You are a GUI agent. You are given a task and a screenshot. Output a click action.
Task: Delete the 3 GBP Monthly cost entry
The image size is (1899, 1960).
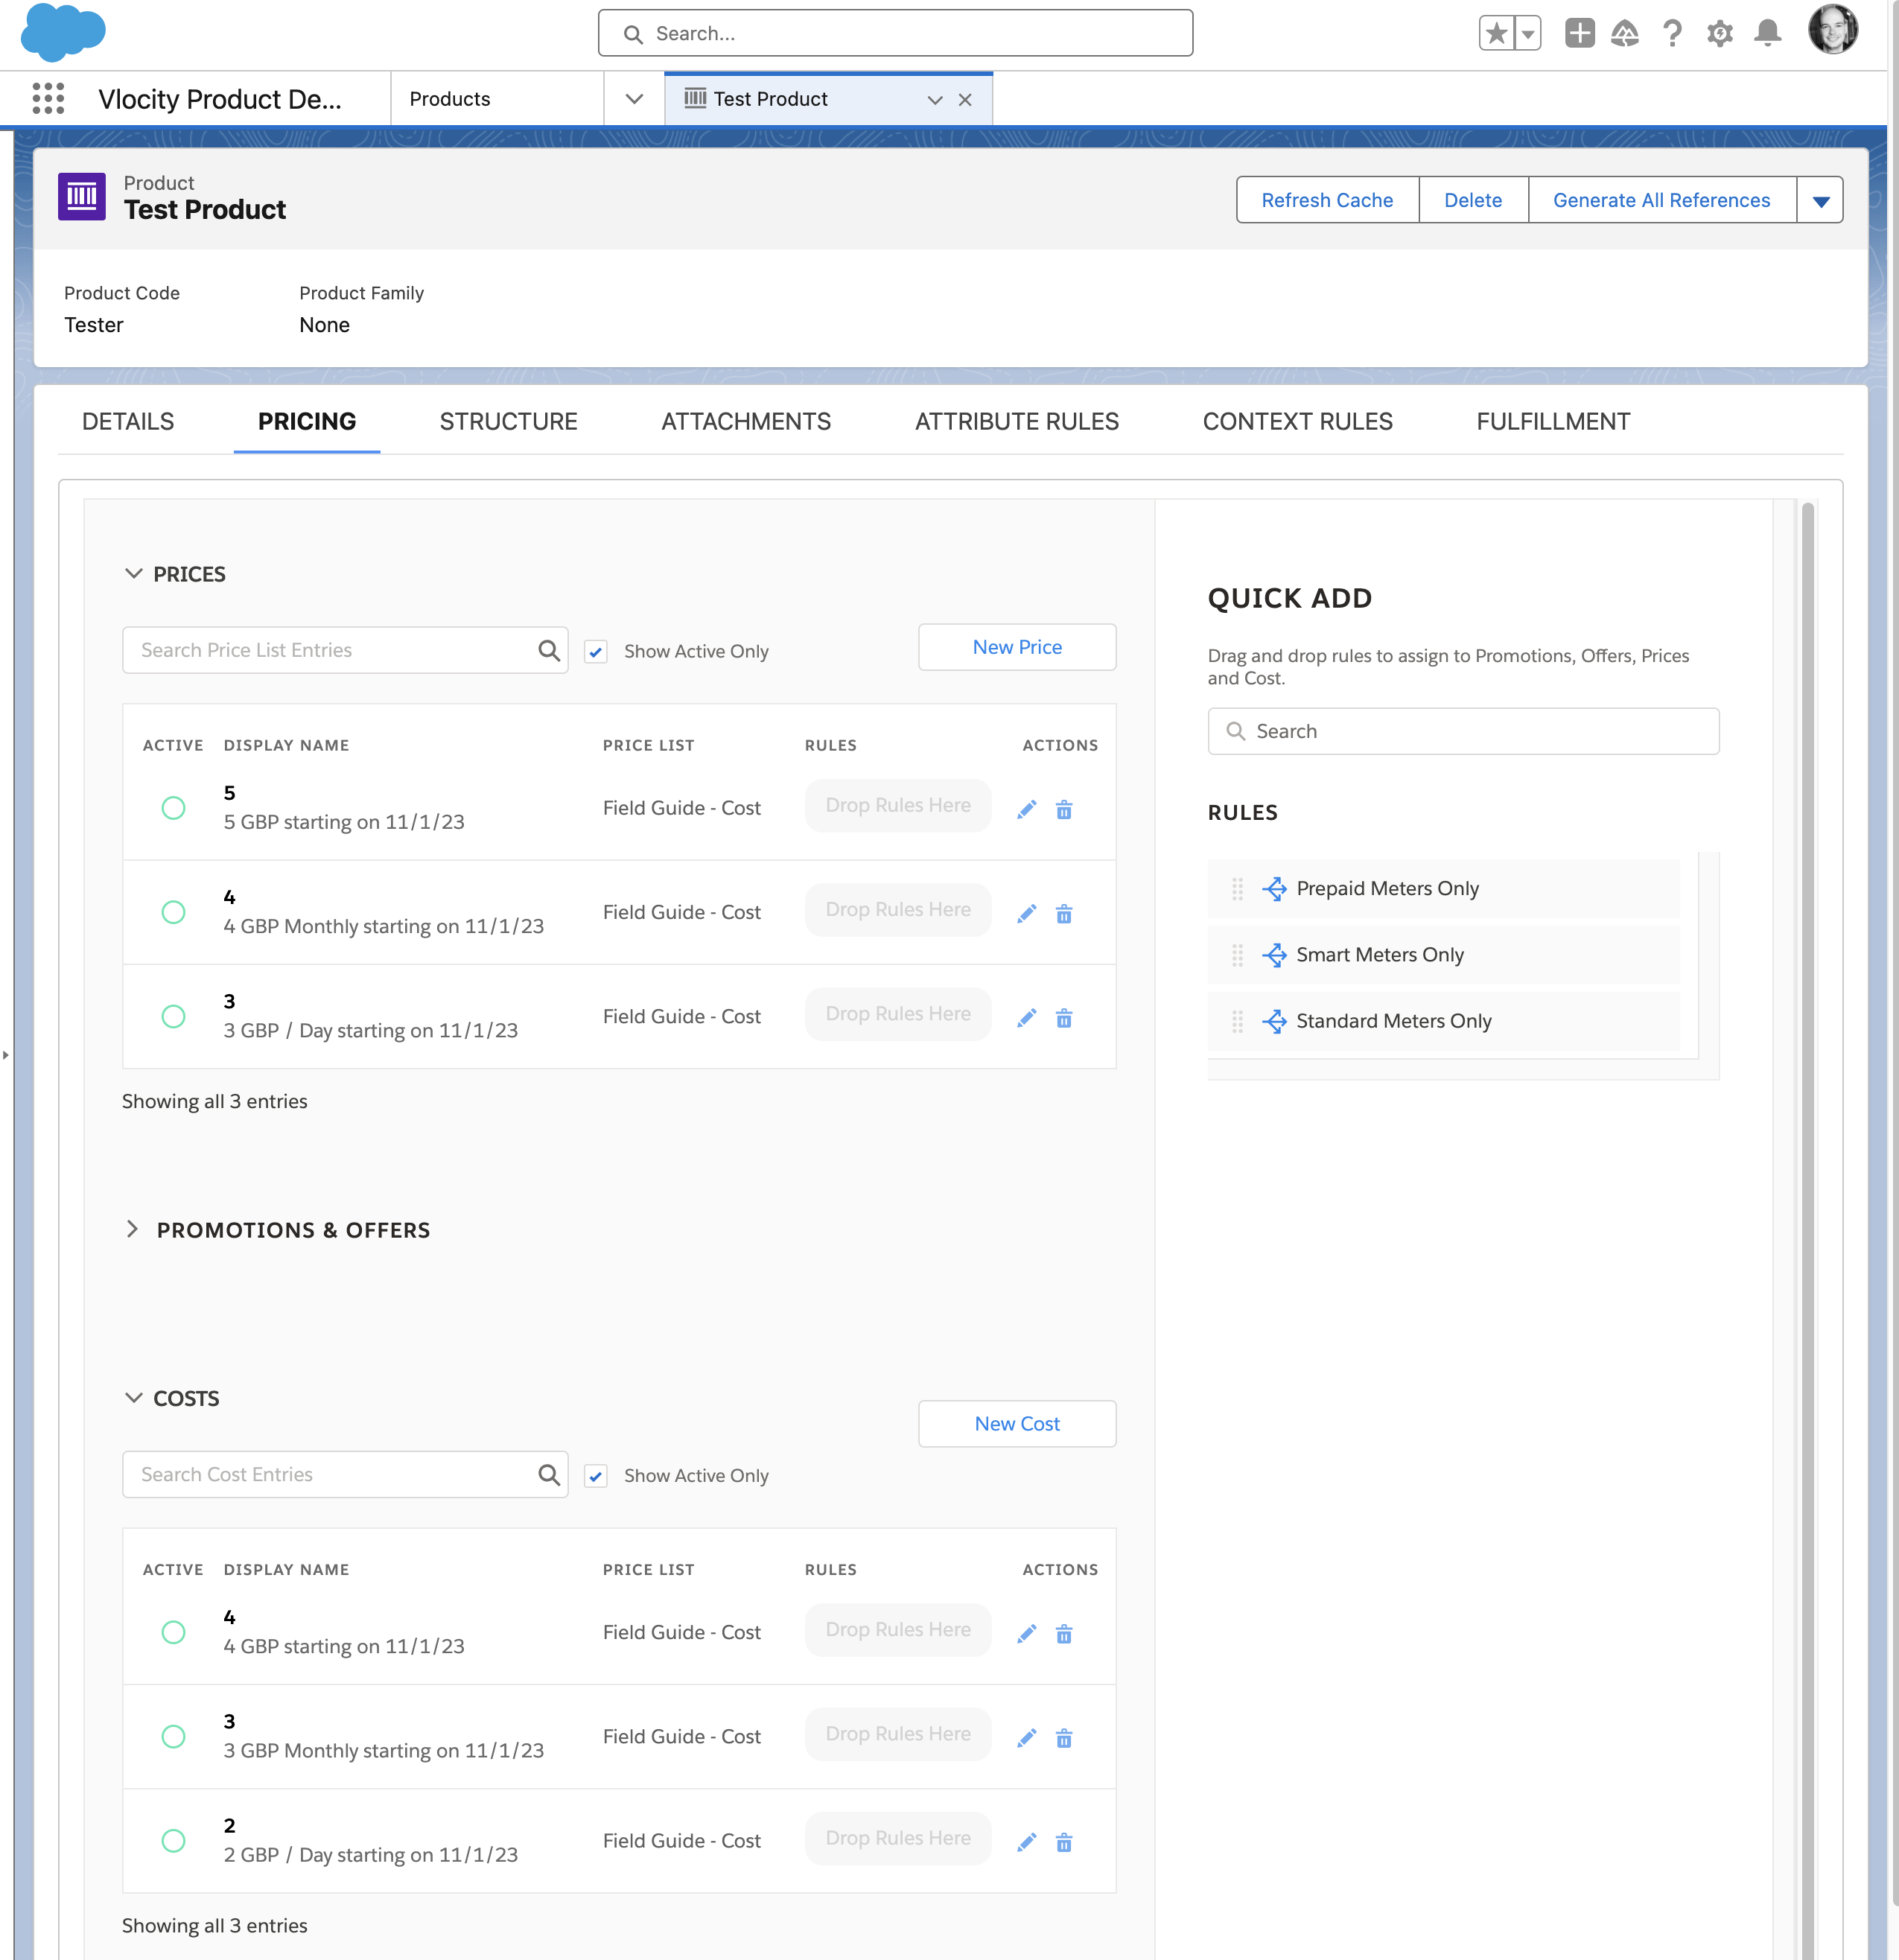click(1064, 1737)
